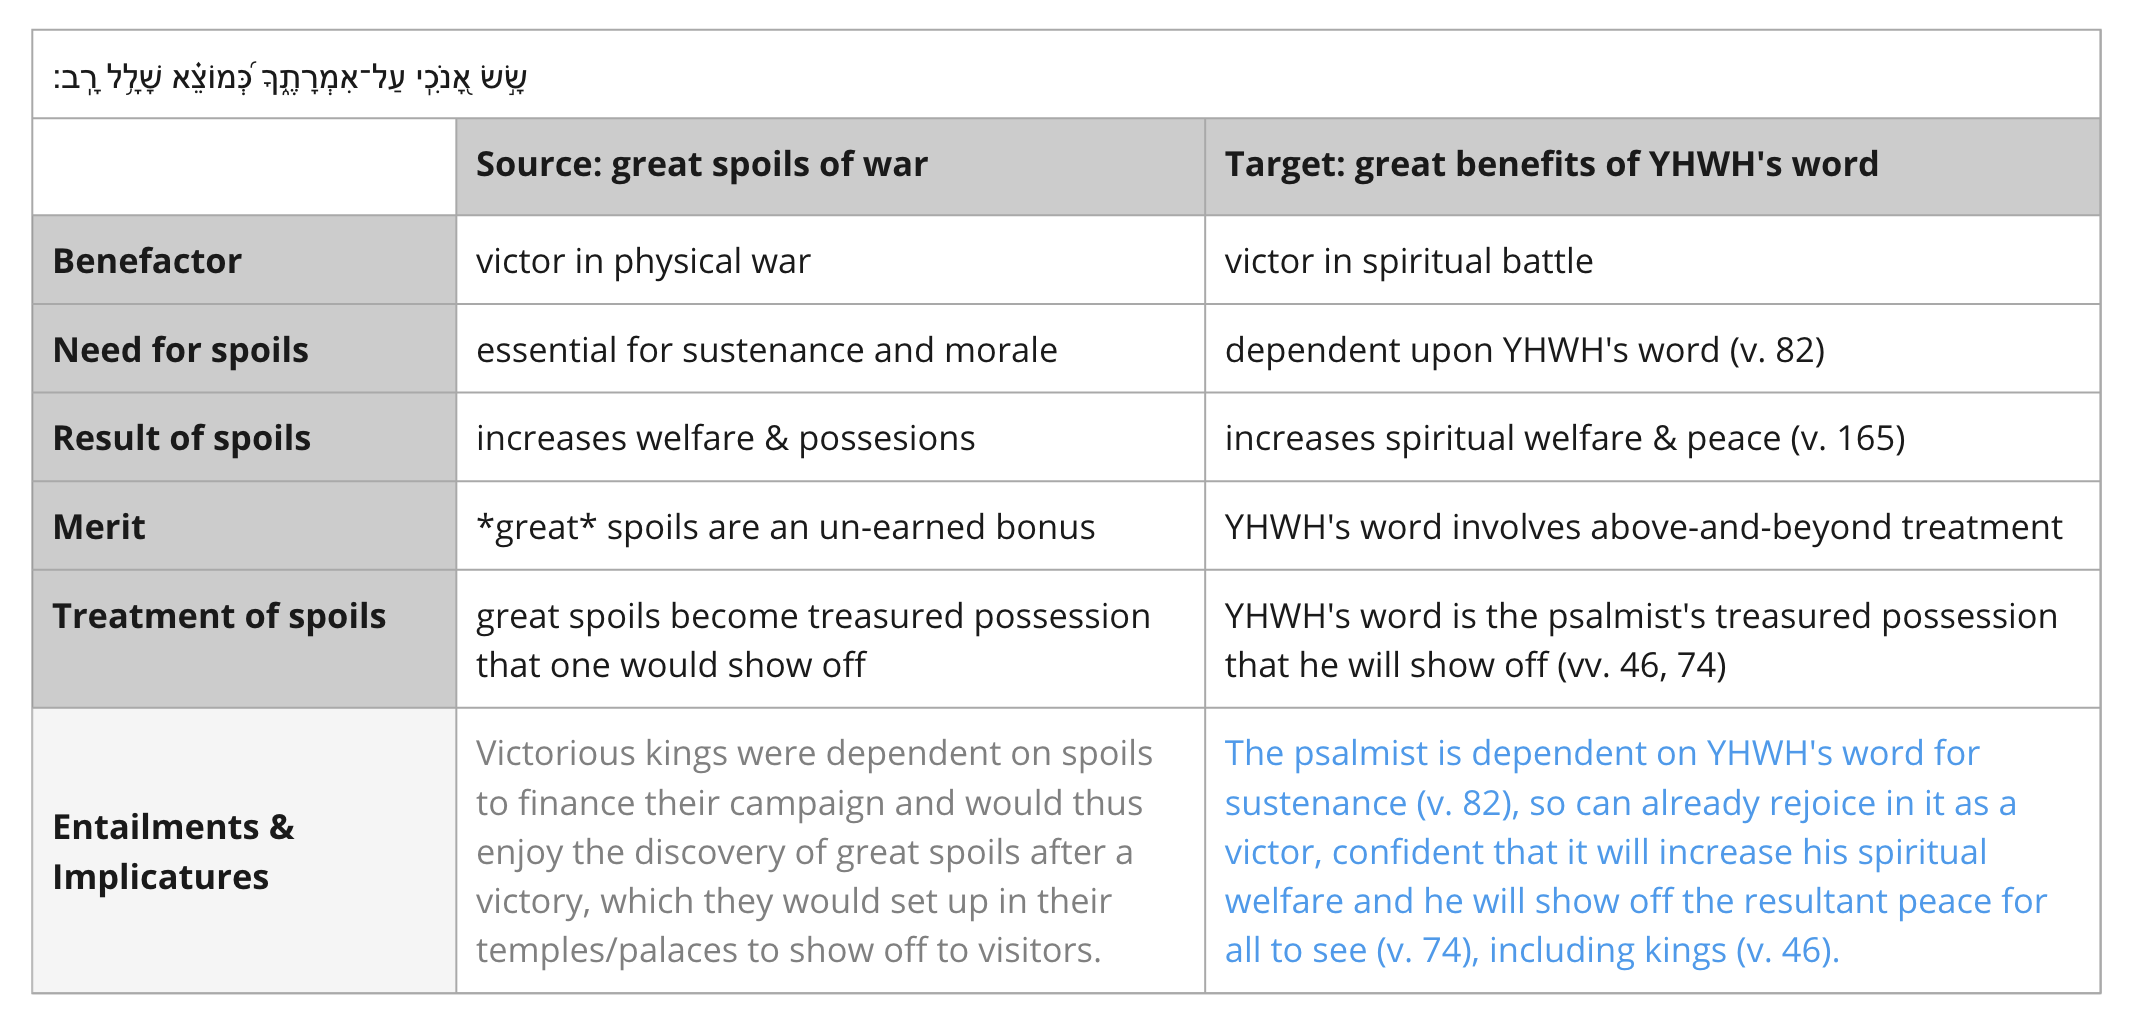Click the gray 'Victorious kings' entailment text
The height and width of the screenshot is (1030, 2130).
[x=815, y=852]
